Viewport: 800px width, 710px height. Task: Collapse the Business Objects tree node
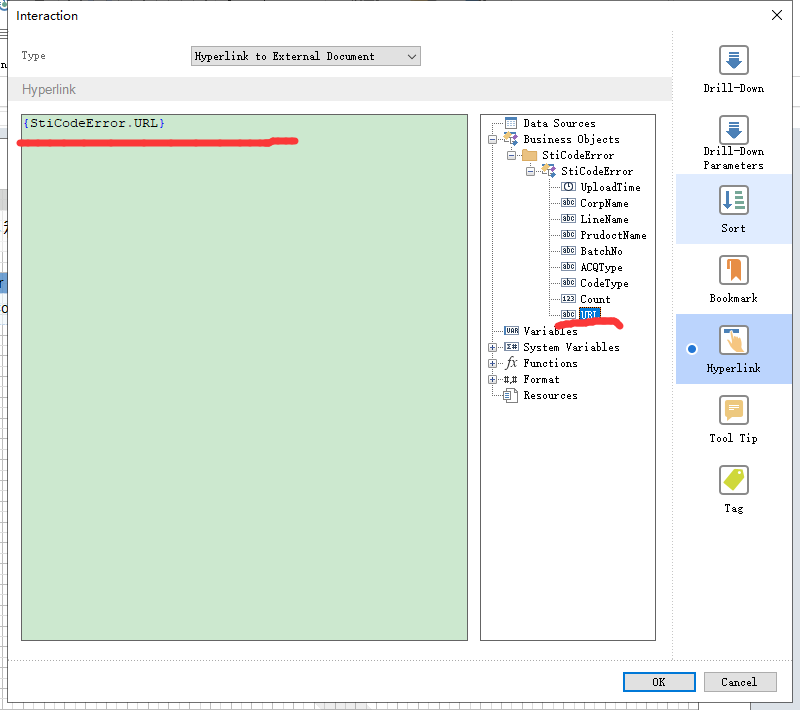click(492, 139)
